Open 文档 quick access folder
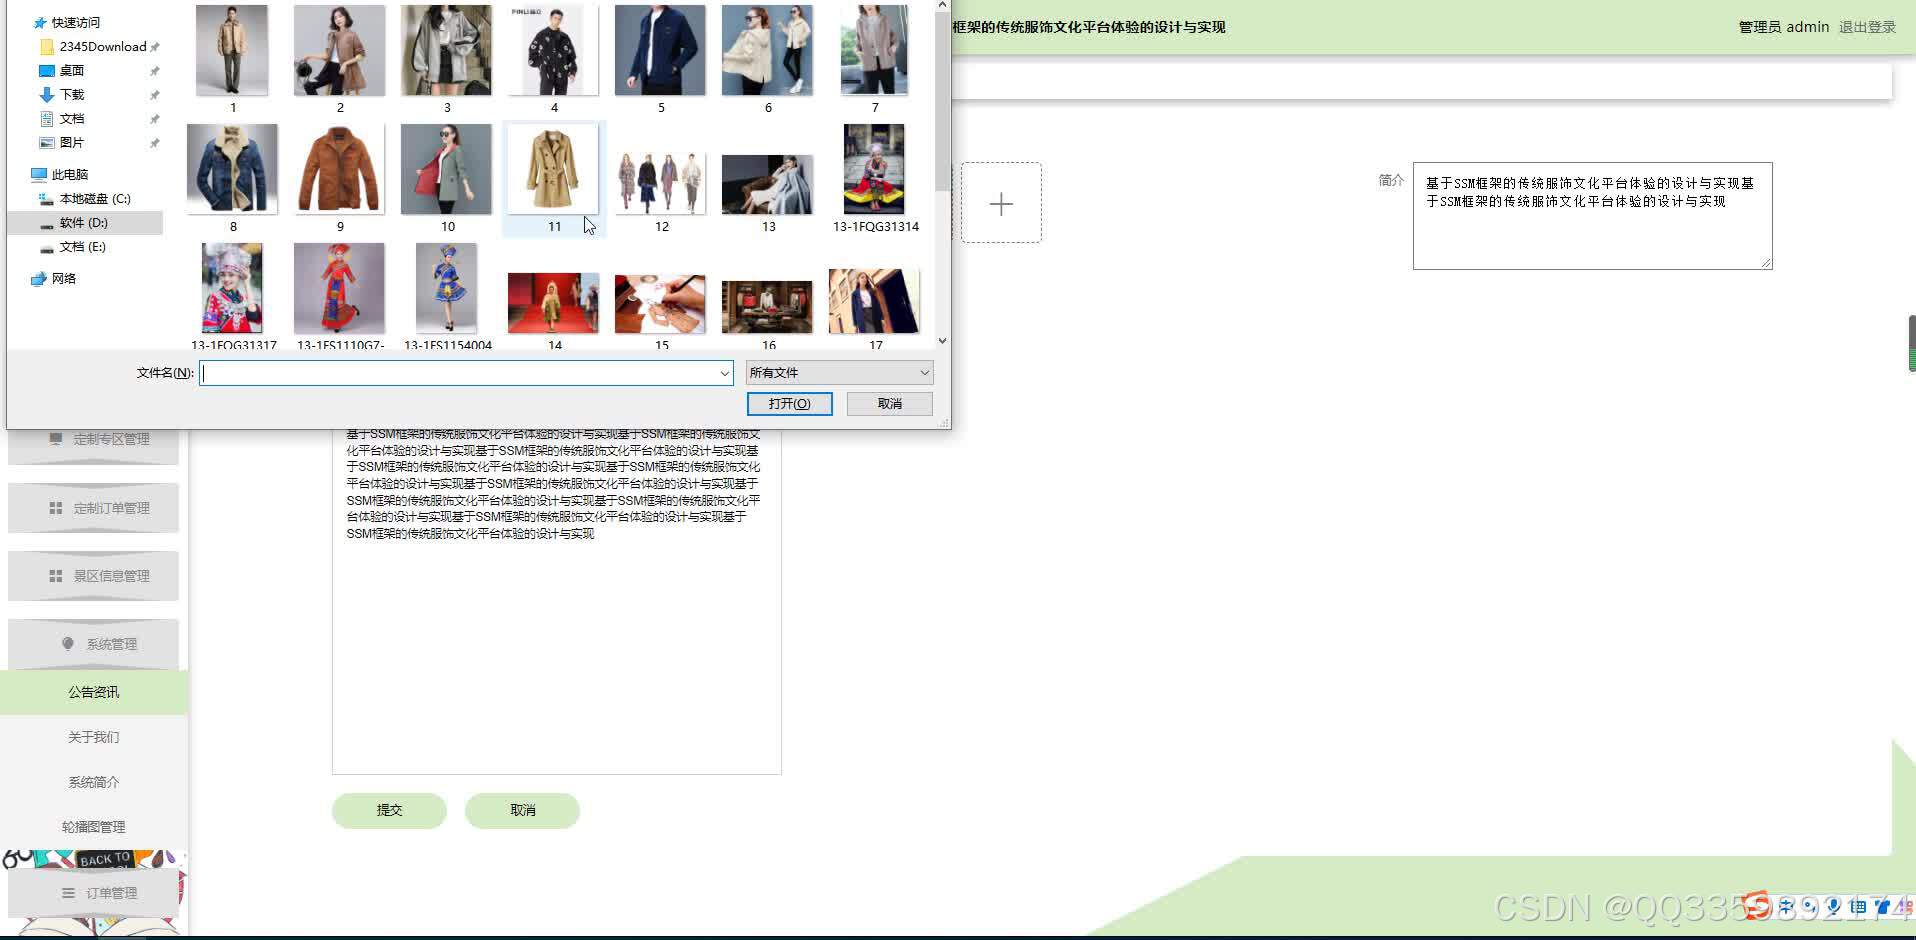1916x940 pixels. (72, 118)
